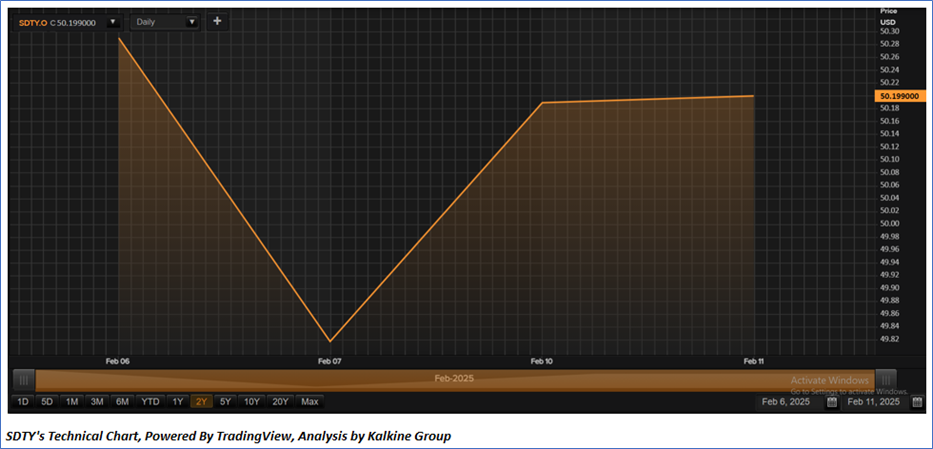Select the 1D time range
Viewport: 933px width, 449px height.
[x=23, y=402]
